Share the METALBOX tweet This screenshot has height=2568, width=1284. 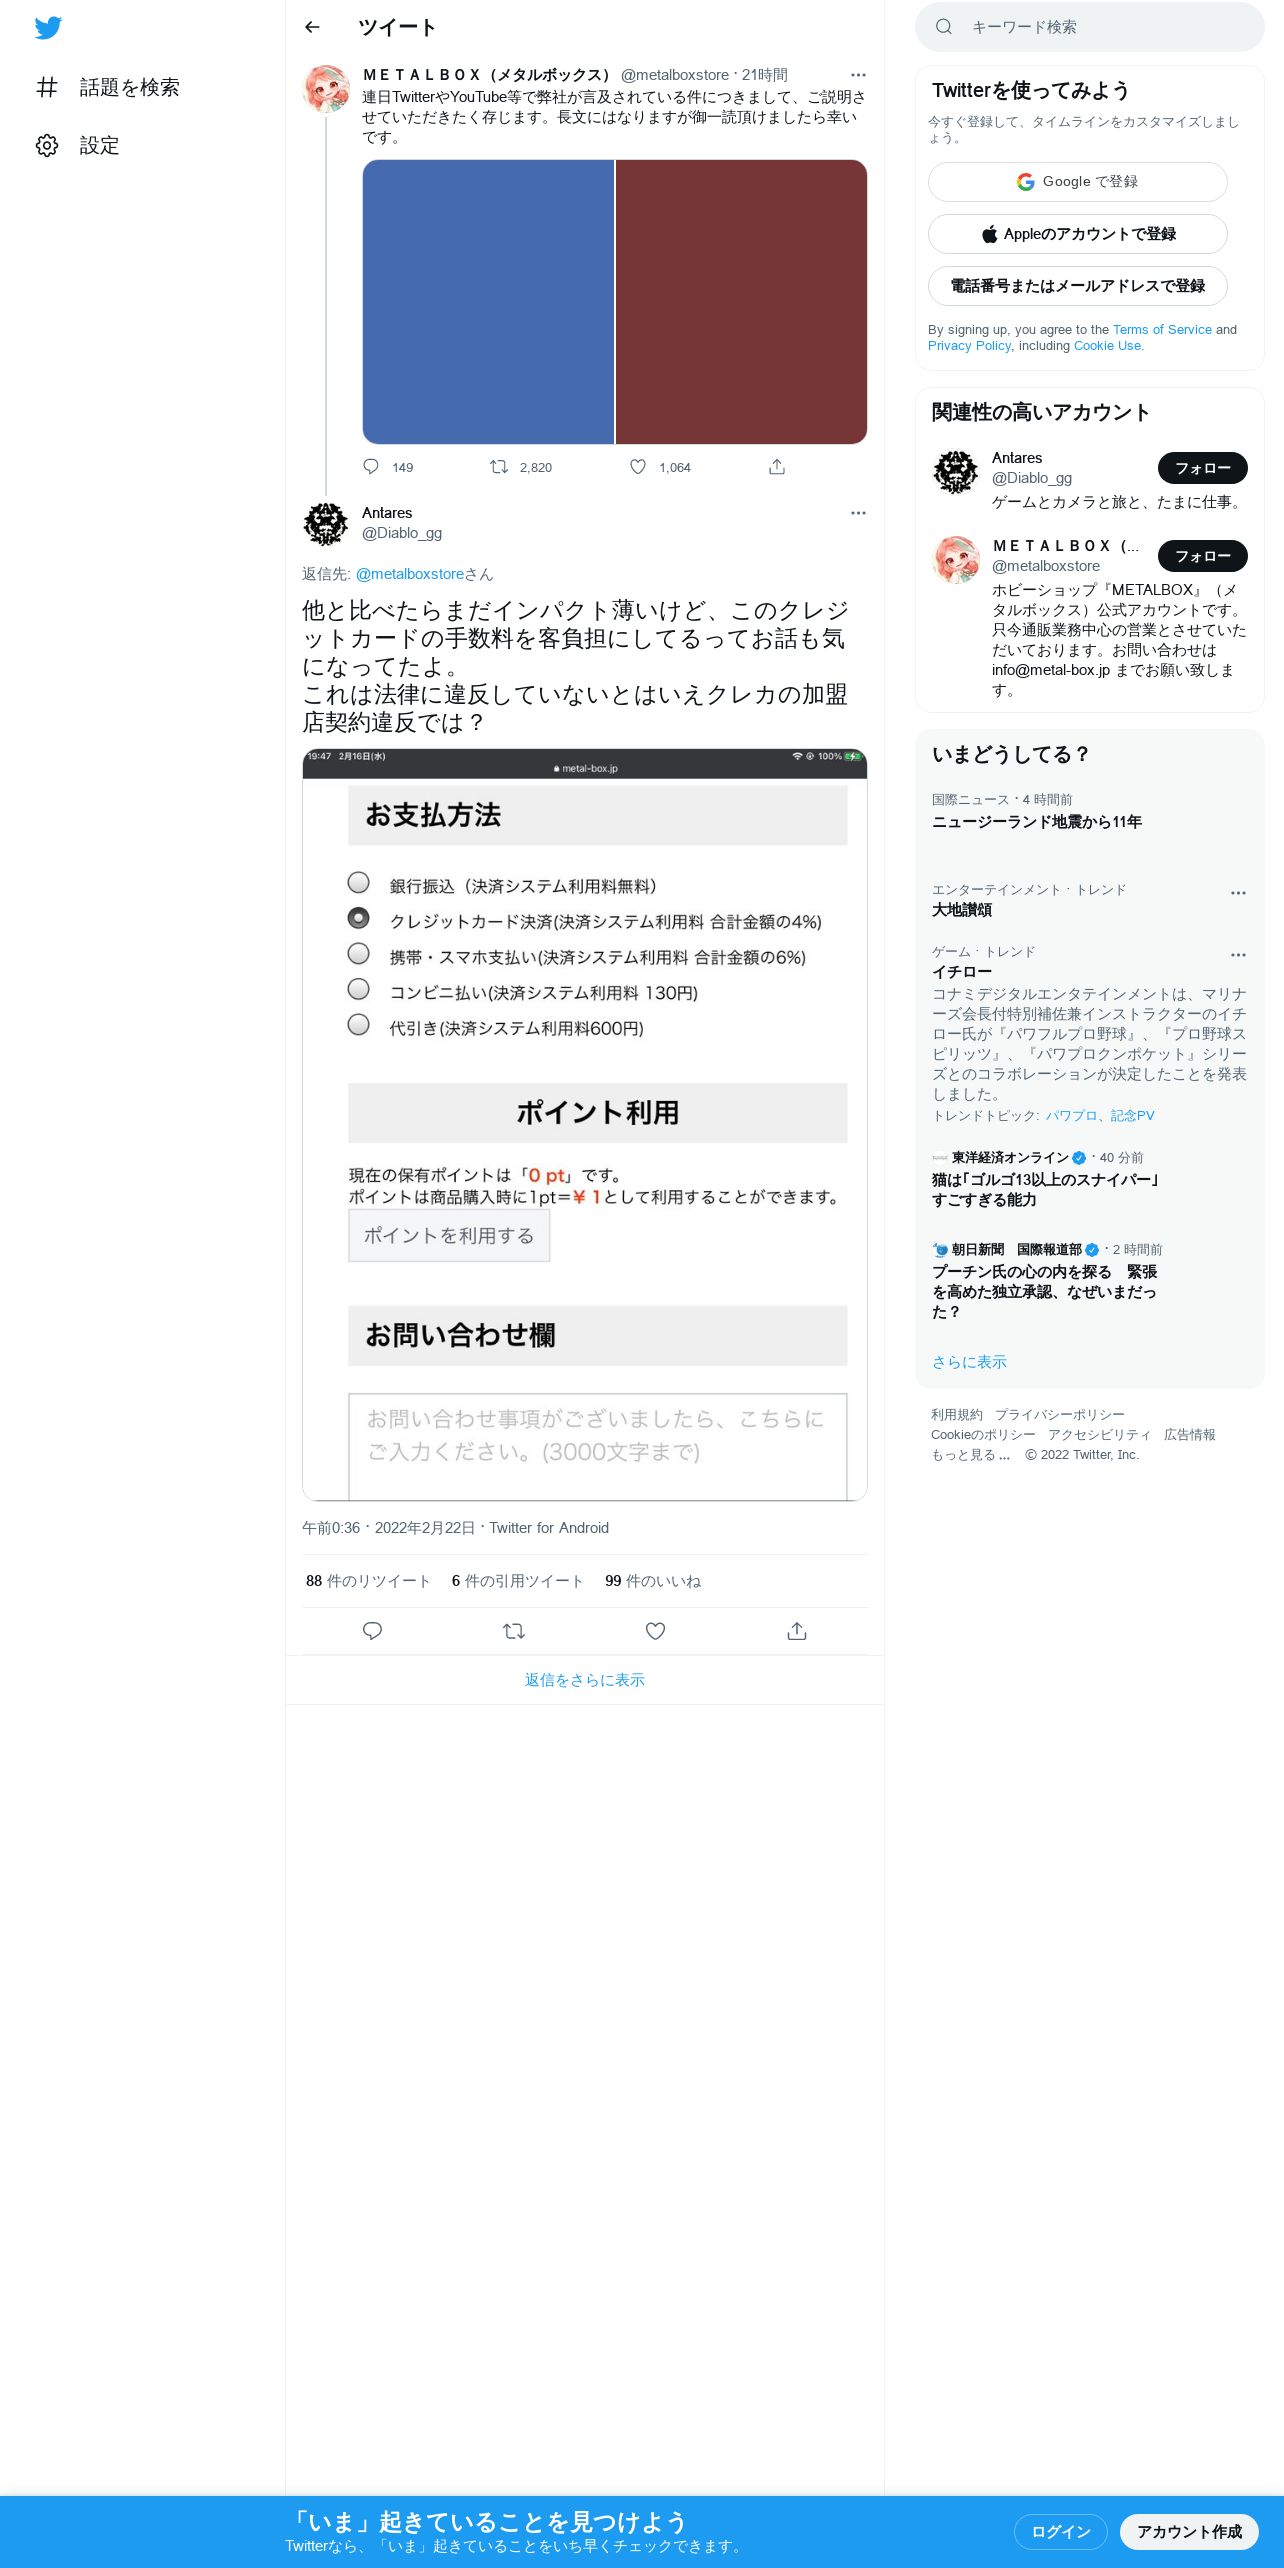pyautogui.click(x=777, y=467)
